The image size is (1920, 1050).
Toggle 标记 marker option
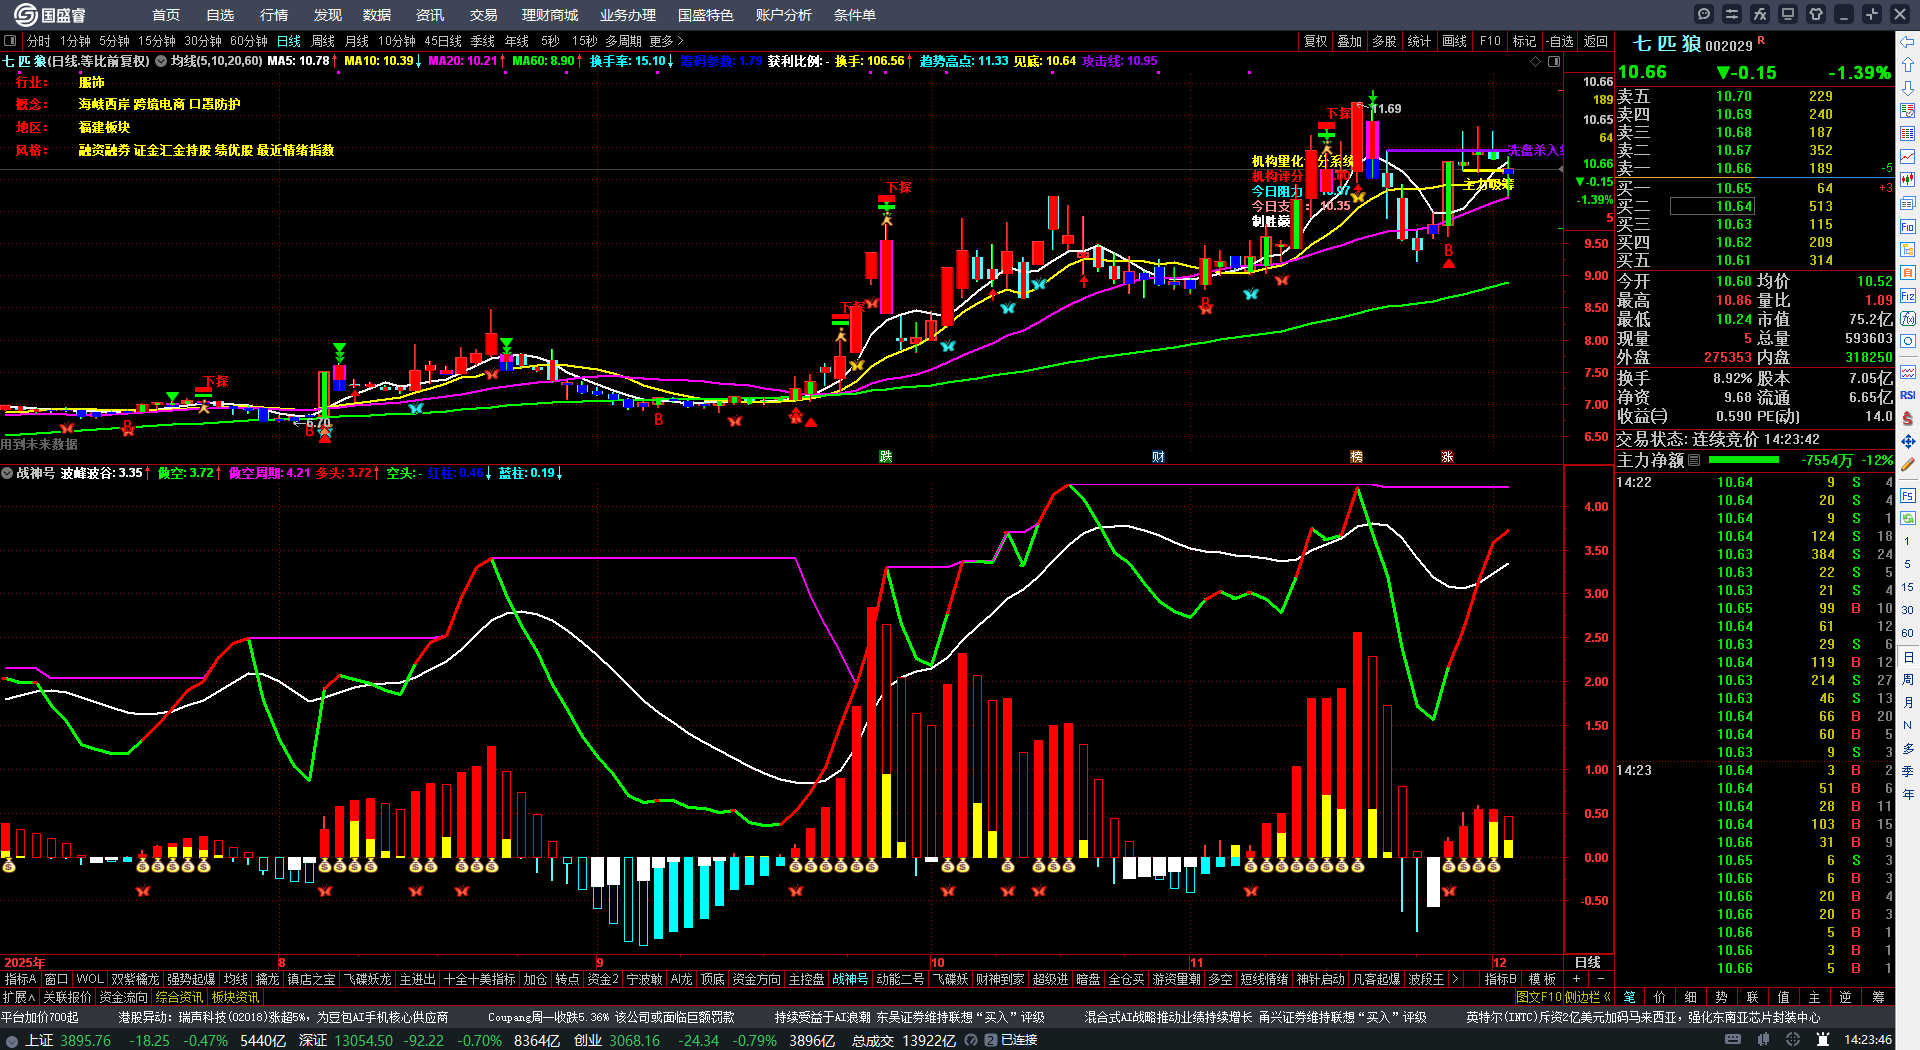[x=1524, y=41]
